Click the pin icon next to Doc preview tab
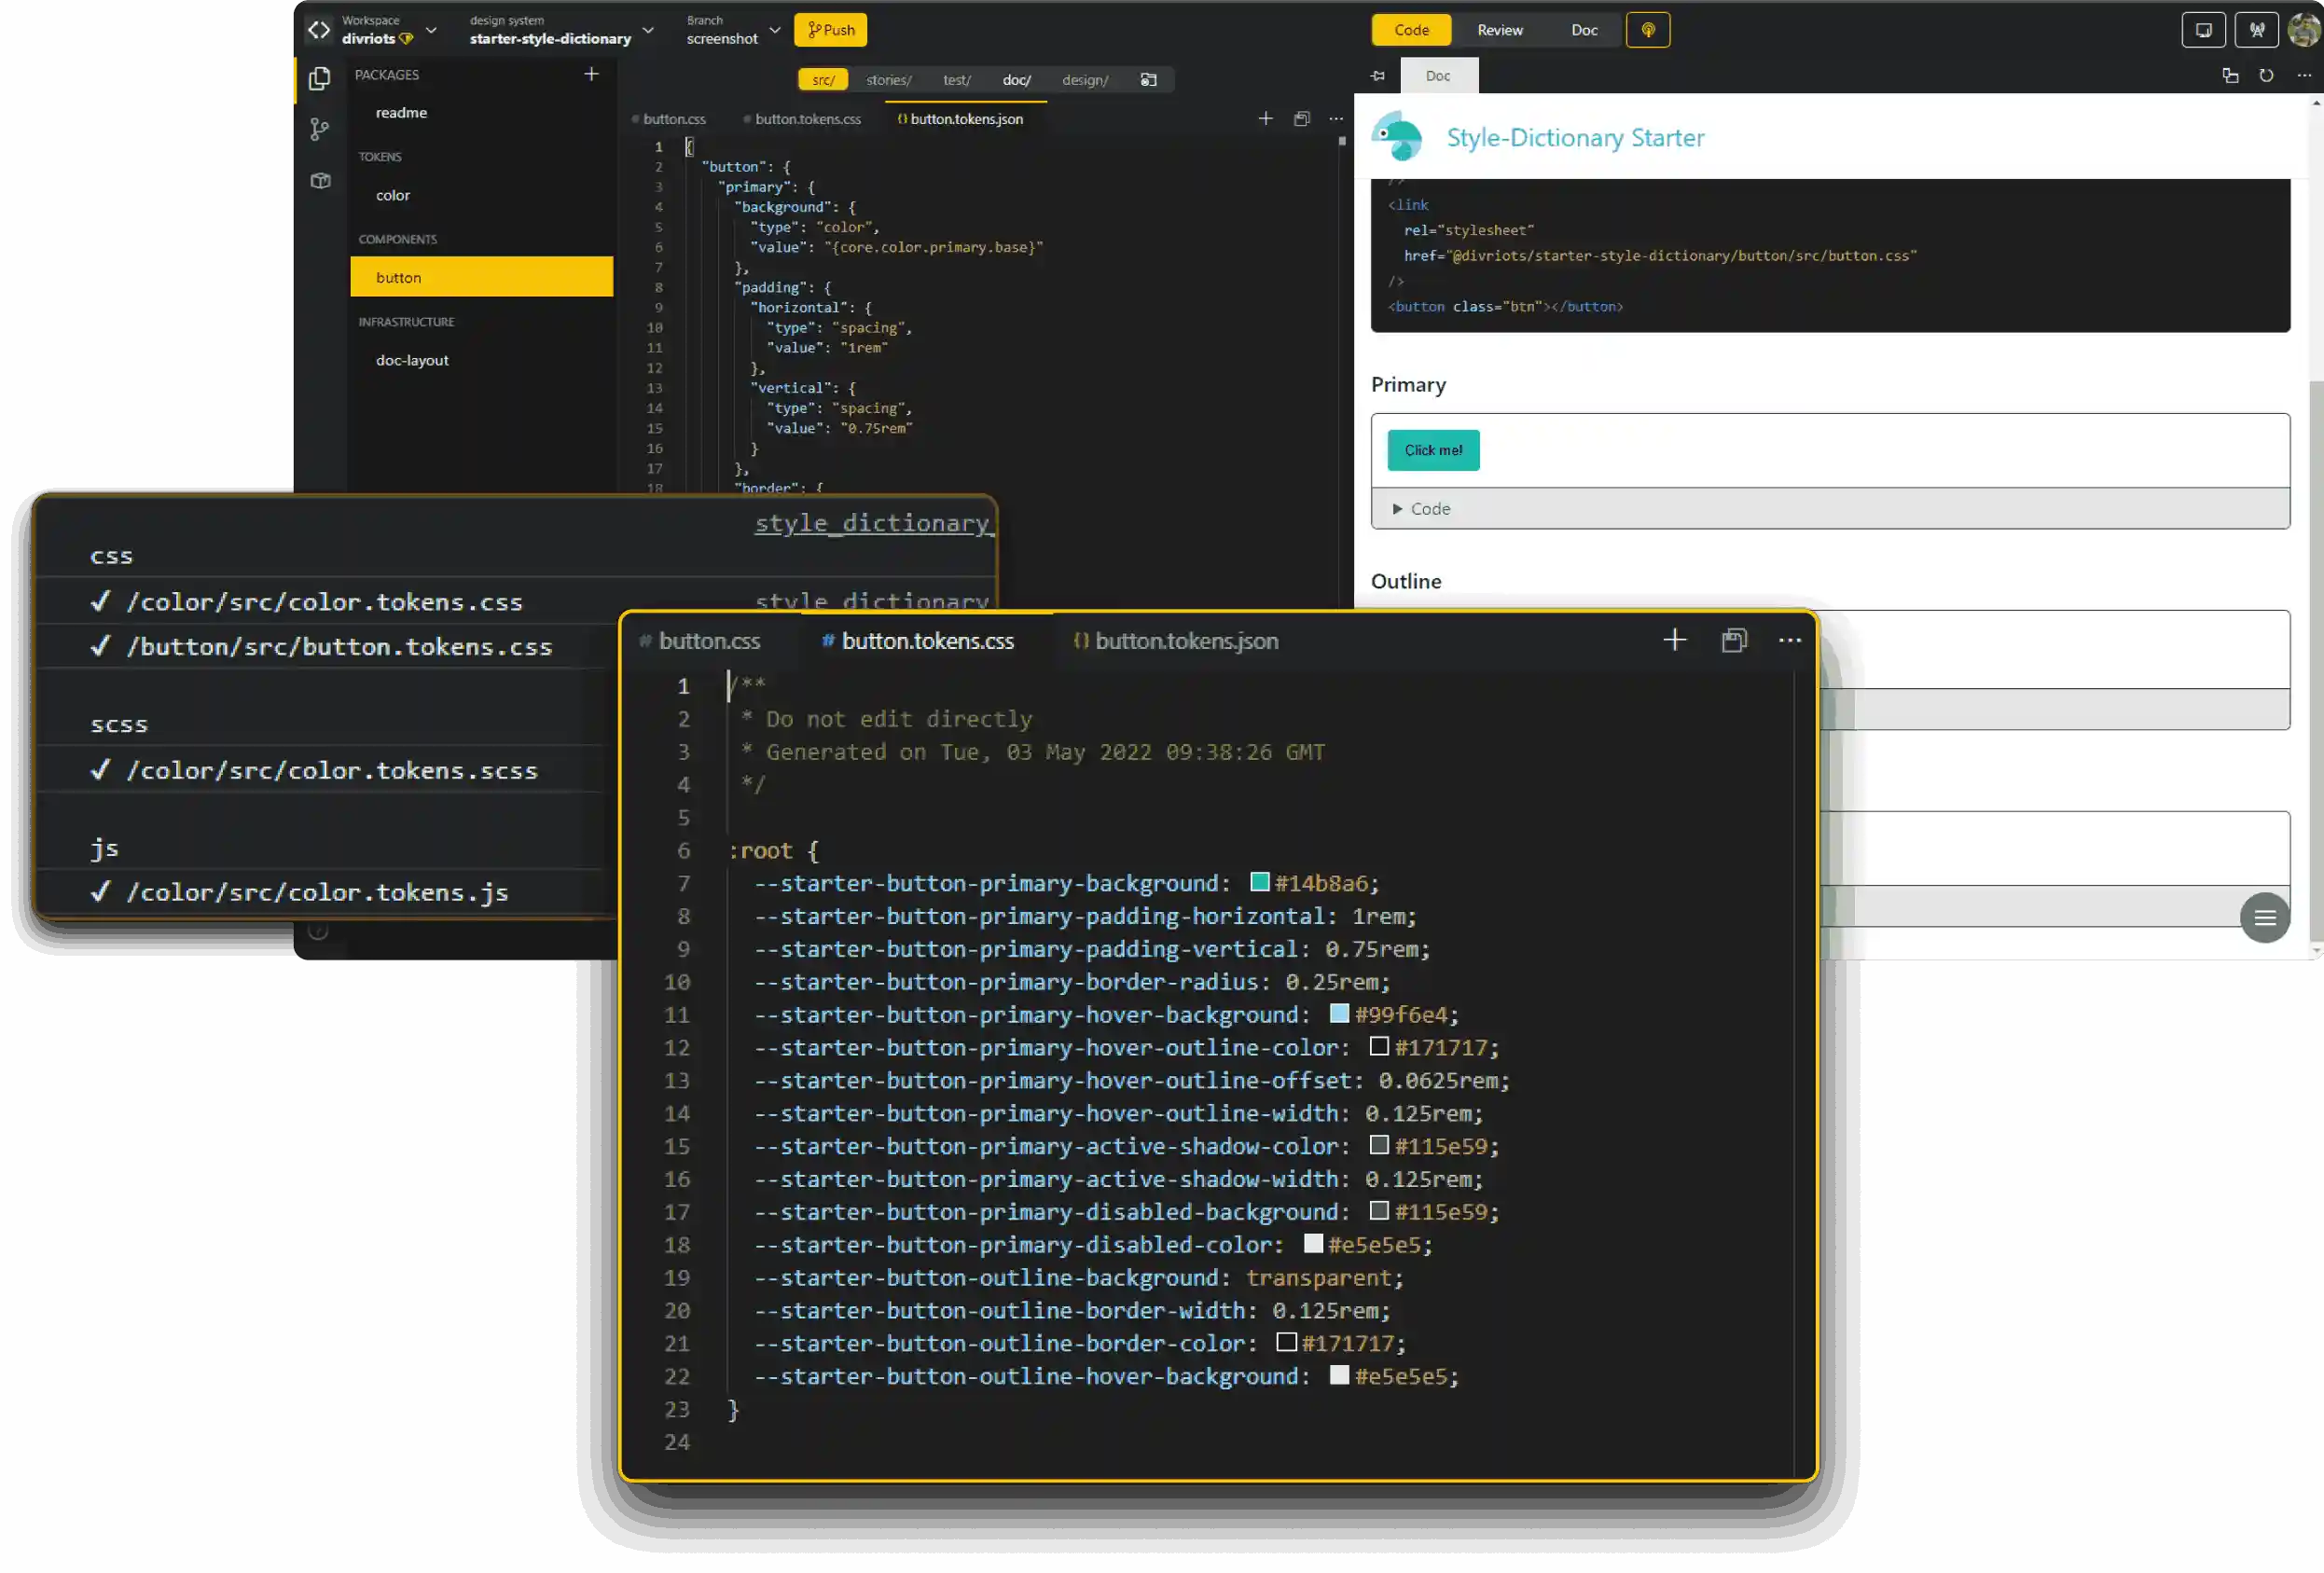Viewport: 2324px width, 1573px height. pos(1377,75)
